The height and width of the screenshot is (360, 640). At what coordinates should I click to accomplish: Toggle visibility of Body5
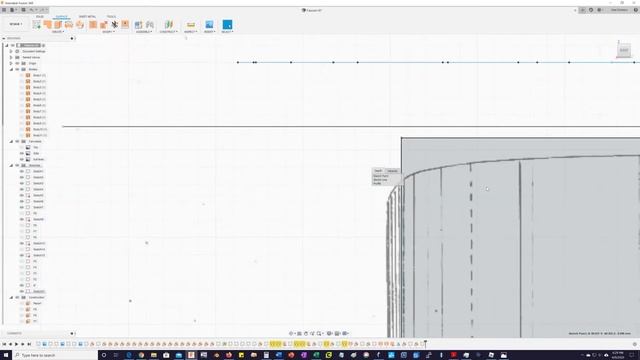click(x=22, y=99)
